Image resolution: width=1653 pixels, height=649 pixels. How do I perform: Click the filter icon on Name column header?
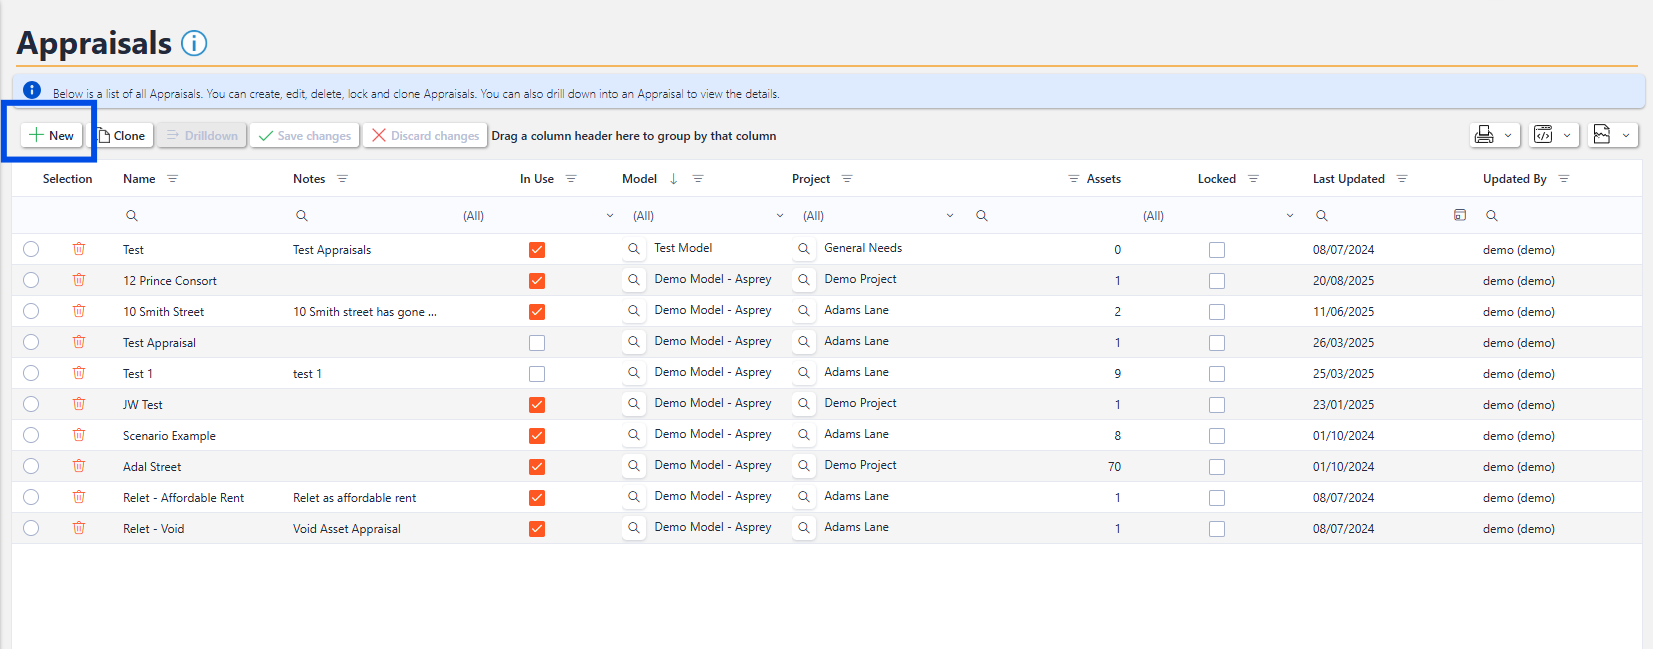[172, 179]
